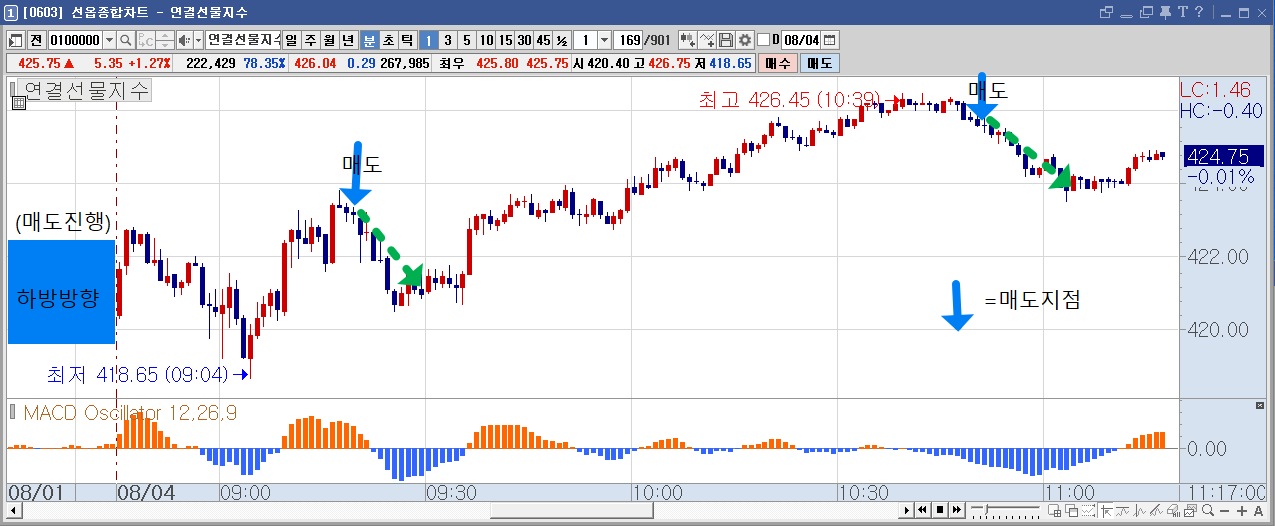Click the save floppy disk icon

pyautogui.click(x=726, y=40)
